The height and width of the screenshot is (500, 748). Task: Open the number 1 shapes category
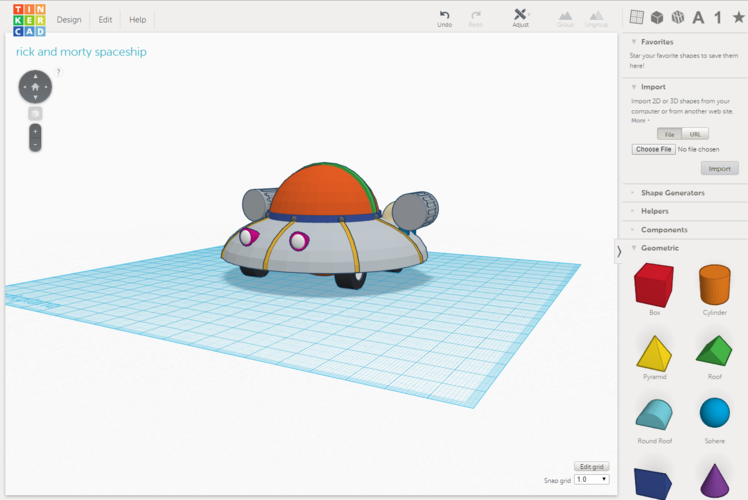coord(717,18)
